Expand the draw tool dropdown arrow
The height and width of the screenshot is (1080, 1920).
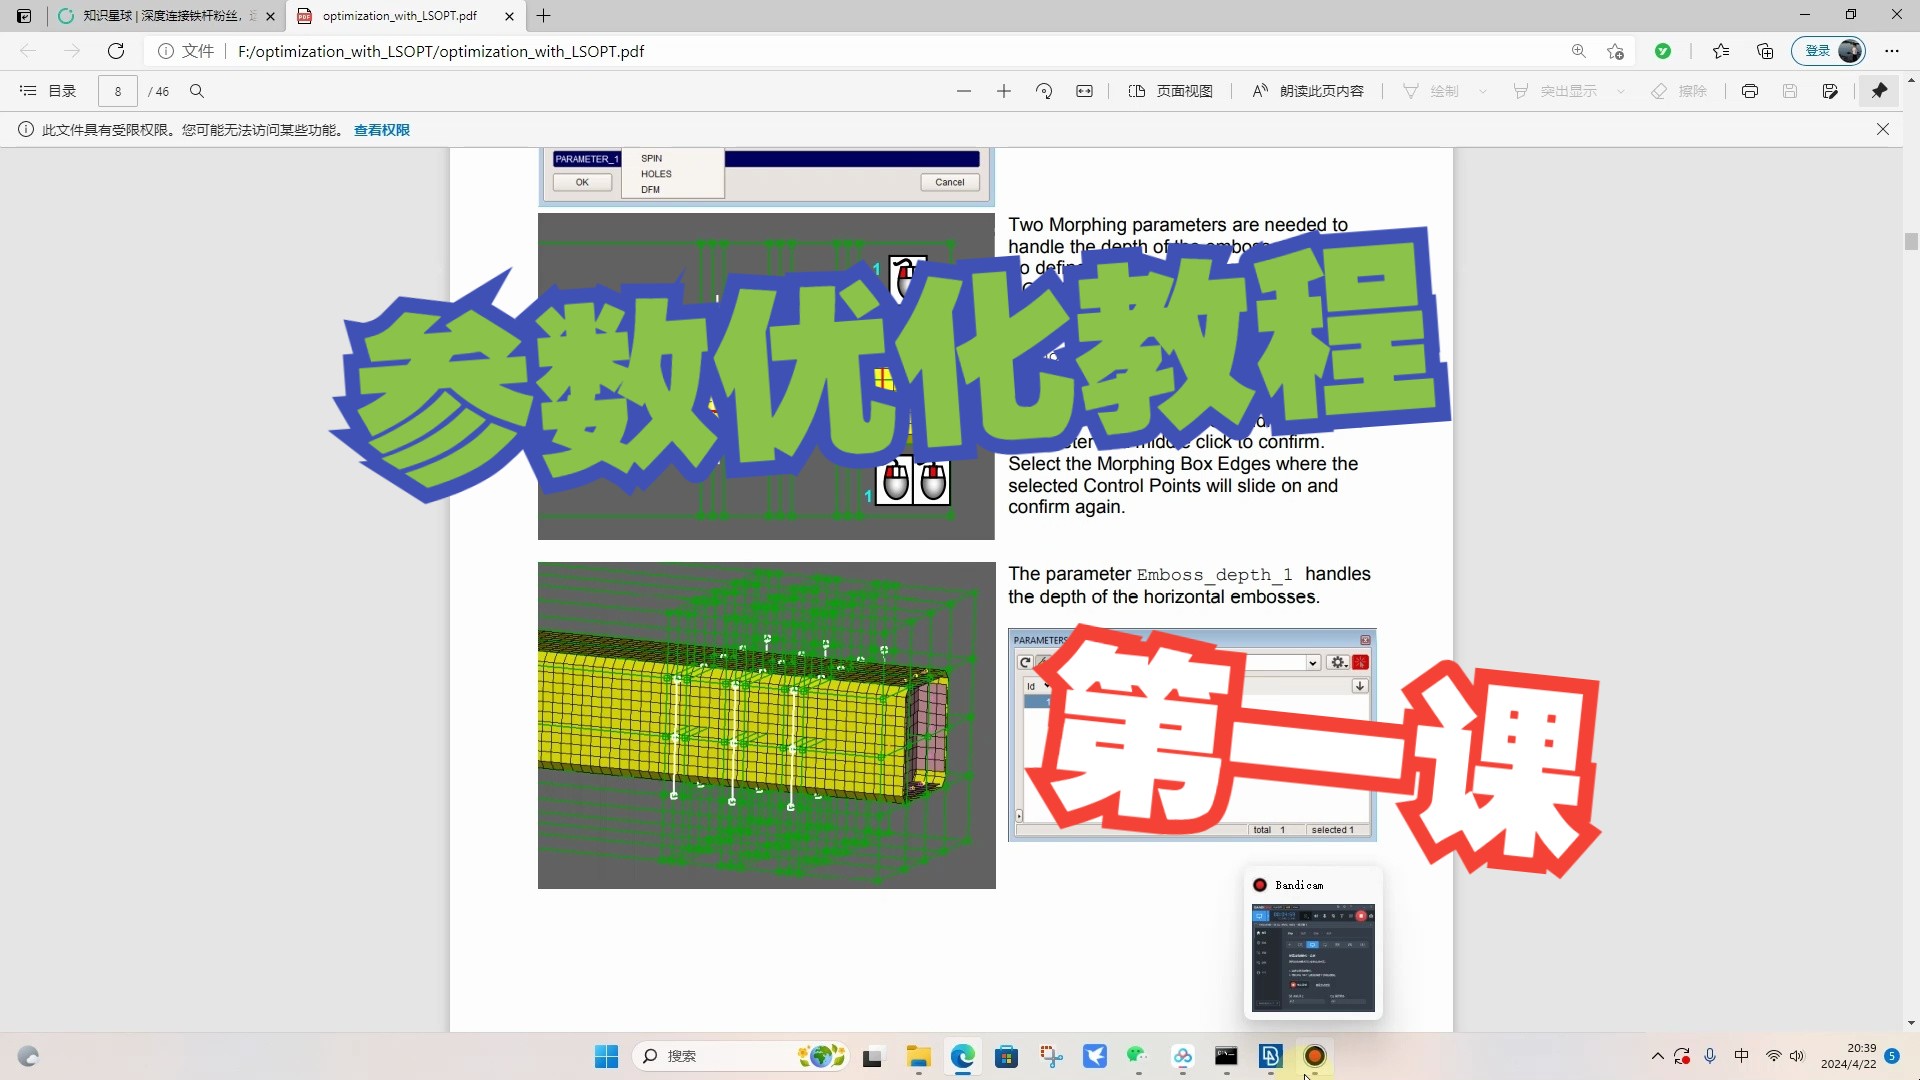point(1482,91)
